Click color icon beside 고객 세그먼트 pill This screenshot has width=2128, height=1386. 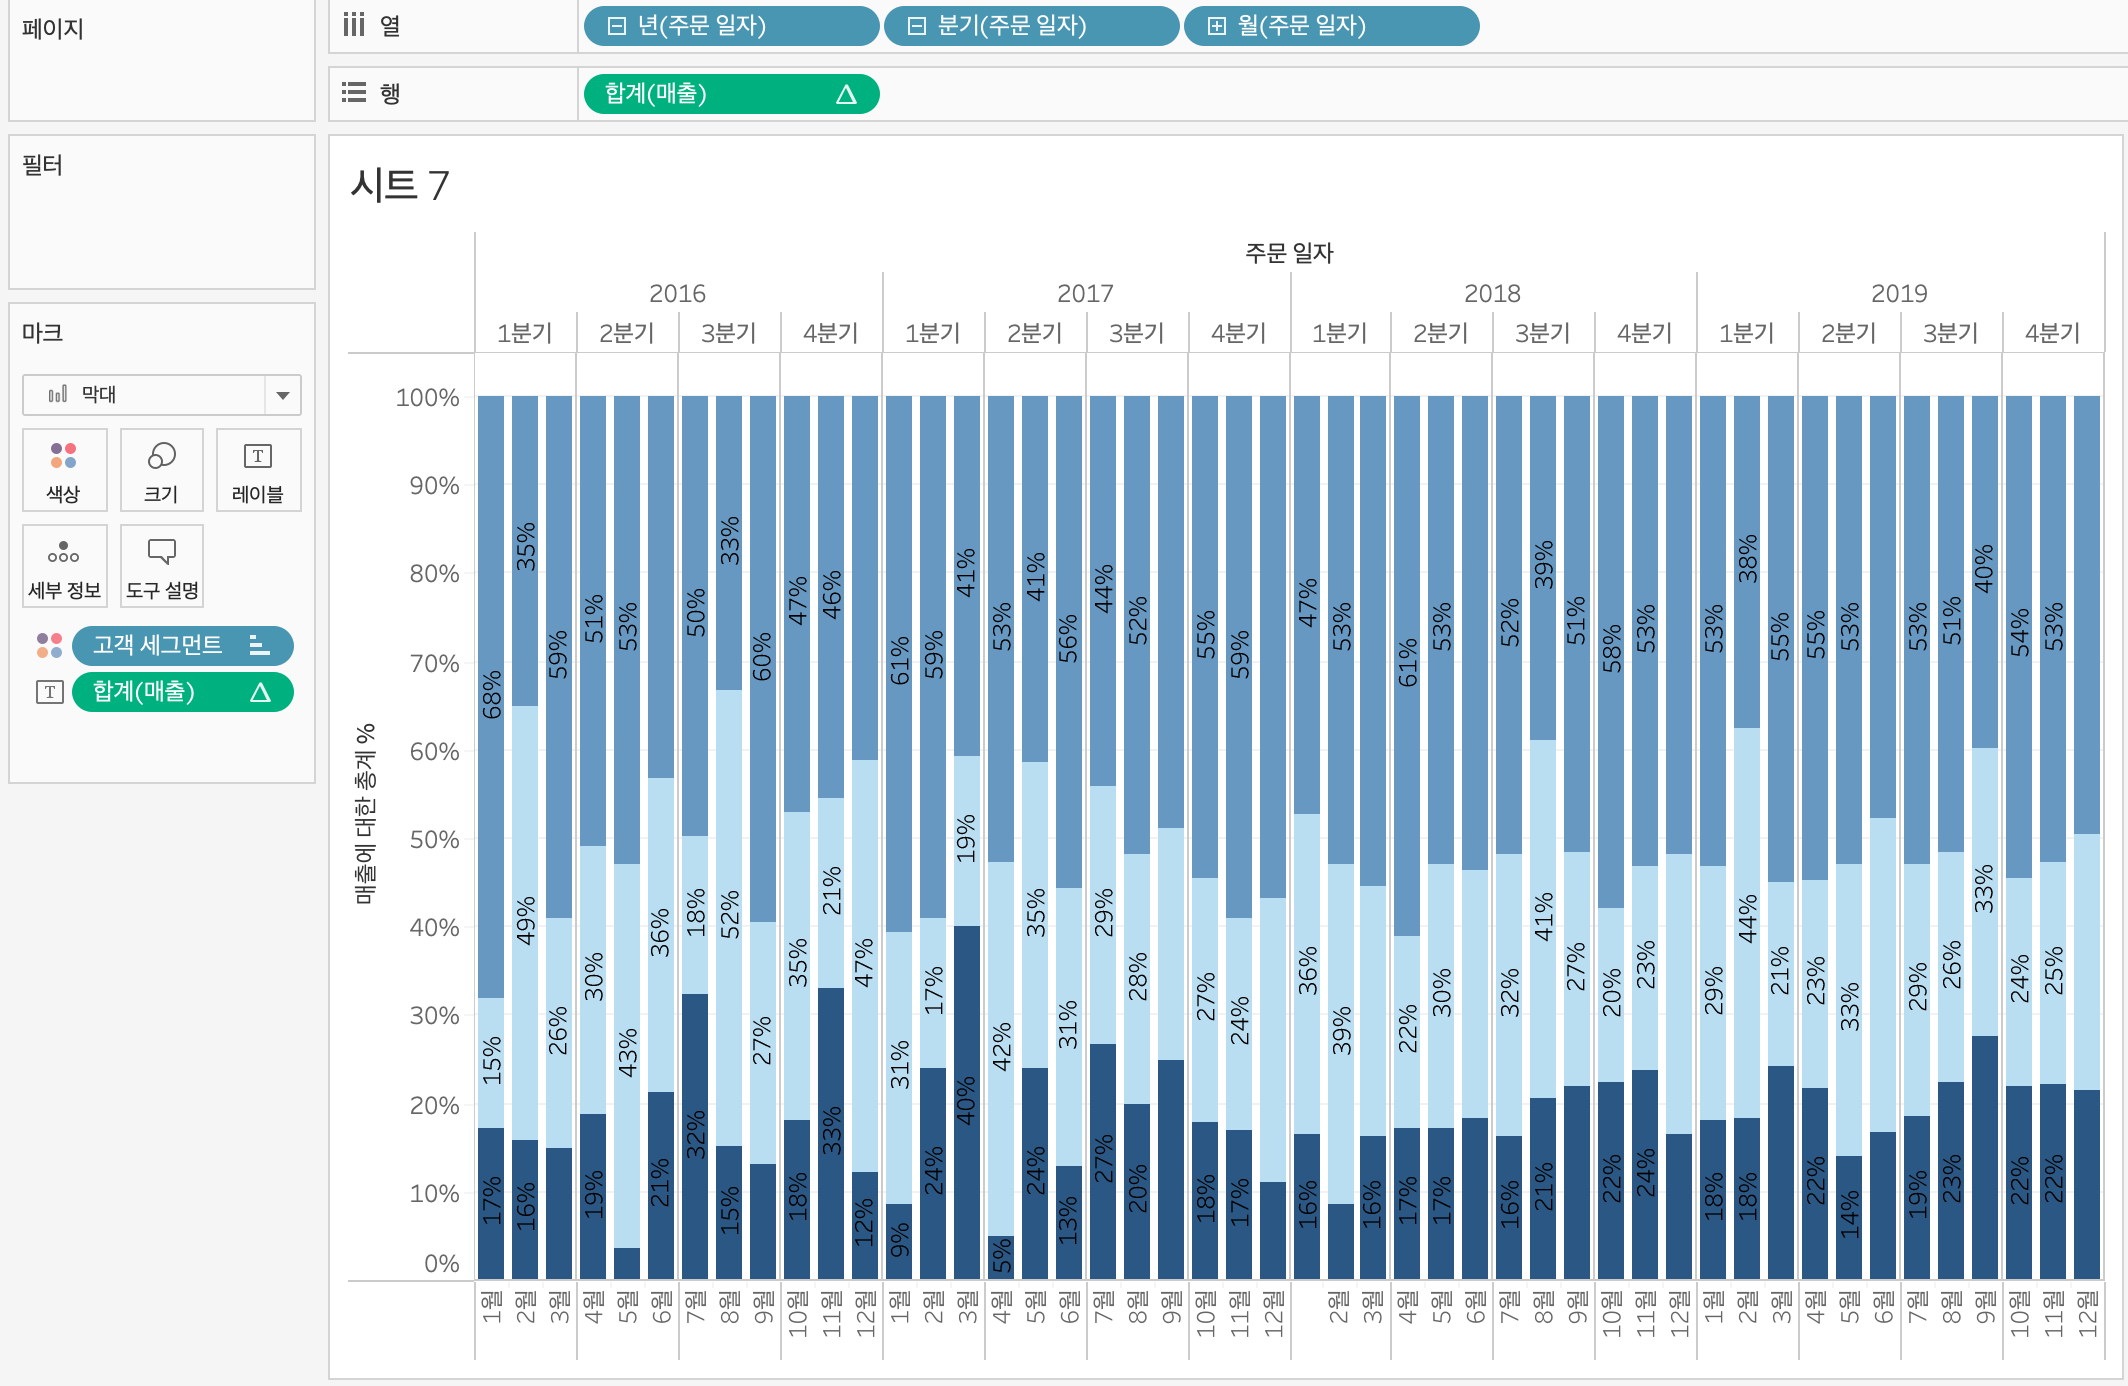coord(49,645)
